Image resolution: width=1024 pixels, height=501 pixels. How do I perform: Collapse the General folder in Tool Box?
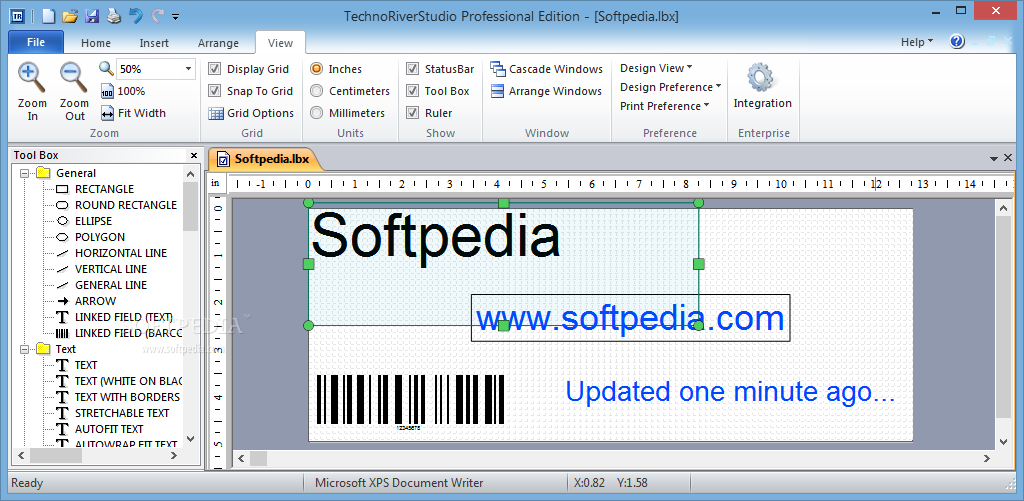[25, 174]
